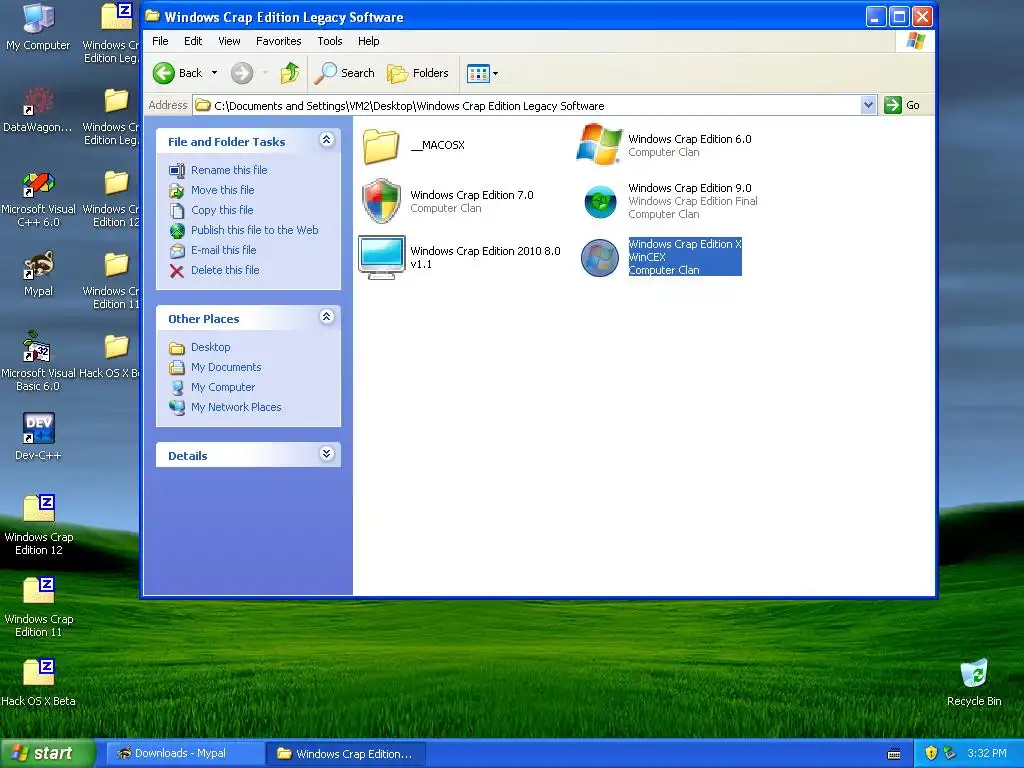Collapse File and Folder Tasks panel

click(x=327, y=140)
